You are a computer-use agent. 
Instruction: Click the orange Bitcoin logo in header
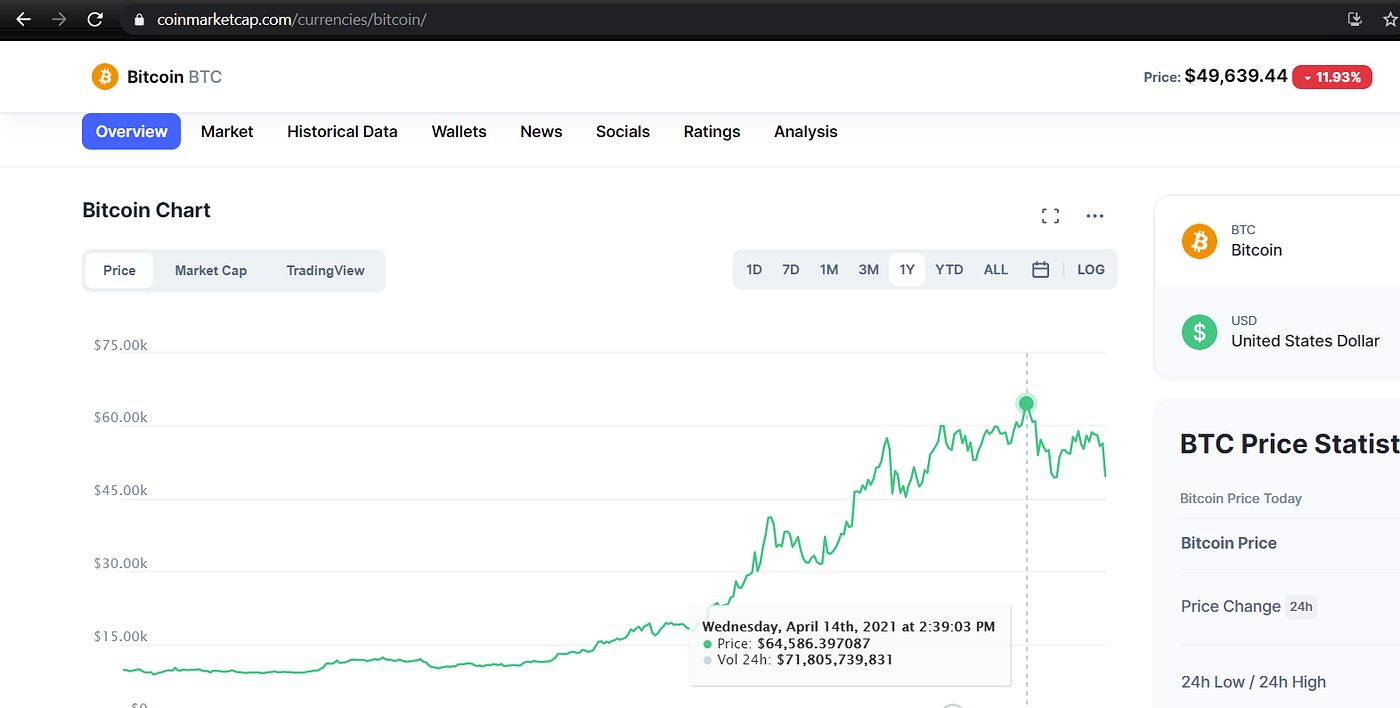point(105,76)
